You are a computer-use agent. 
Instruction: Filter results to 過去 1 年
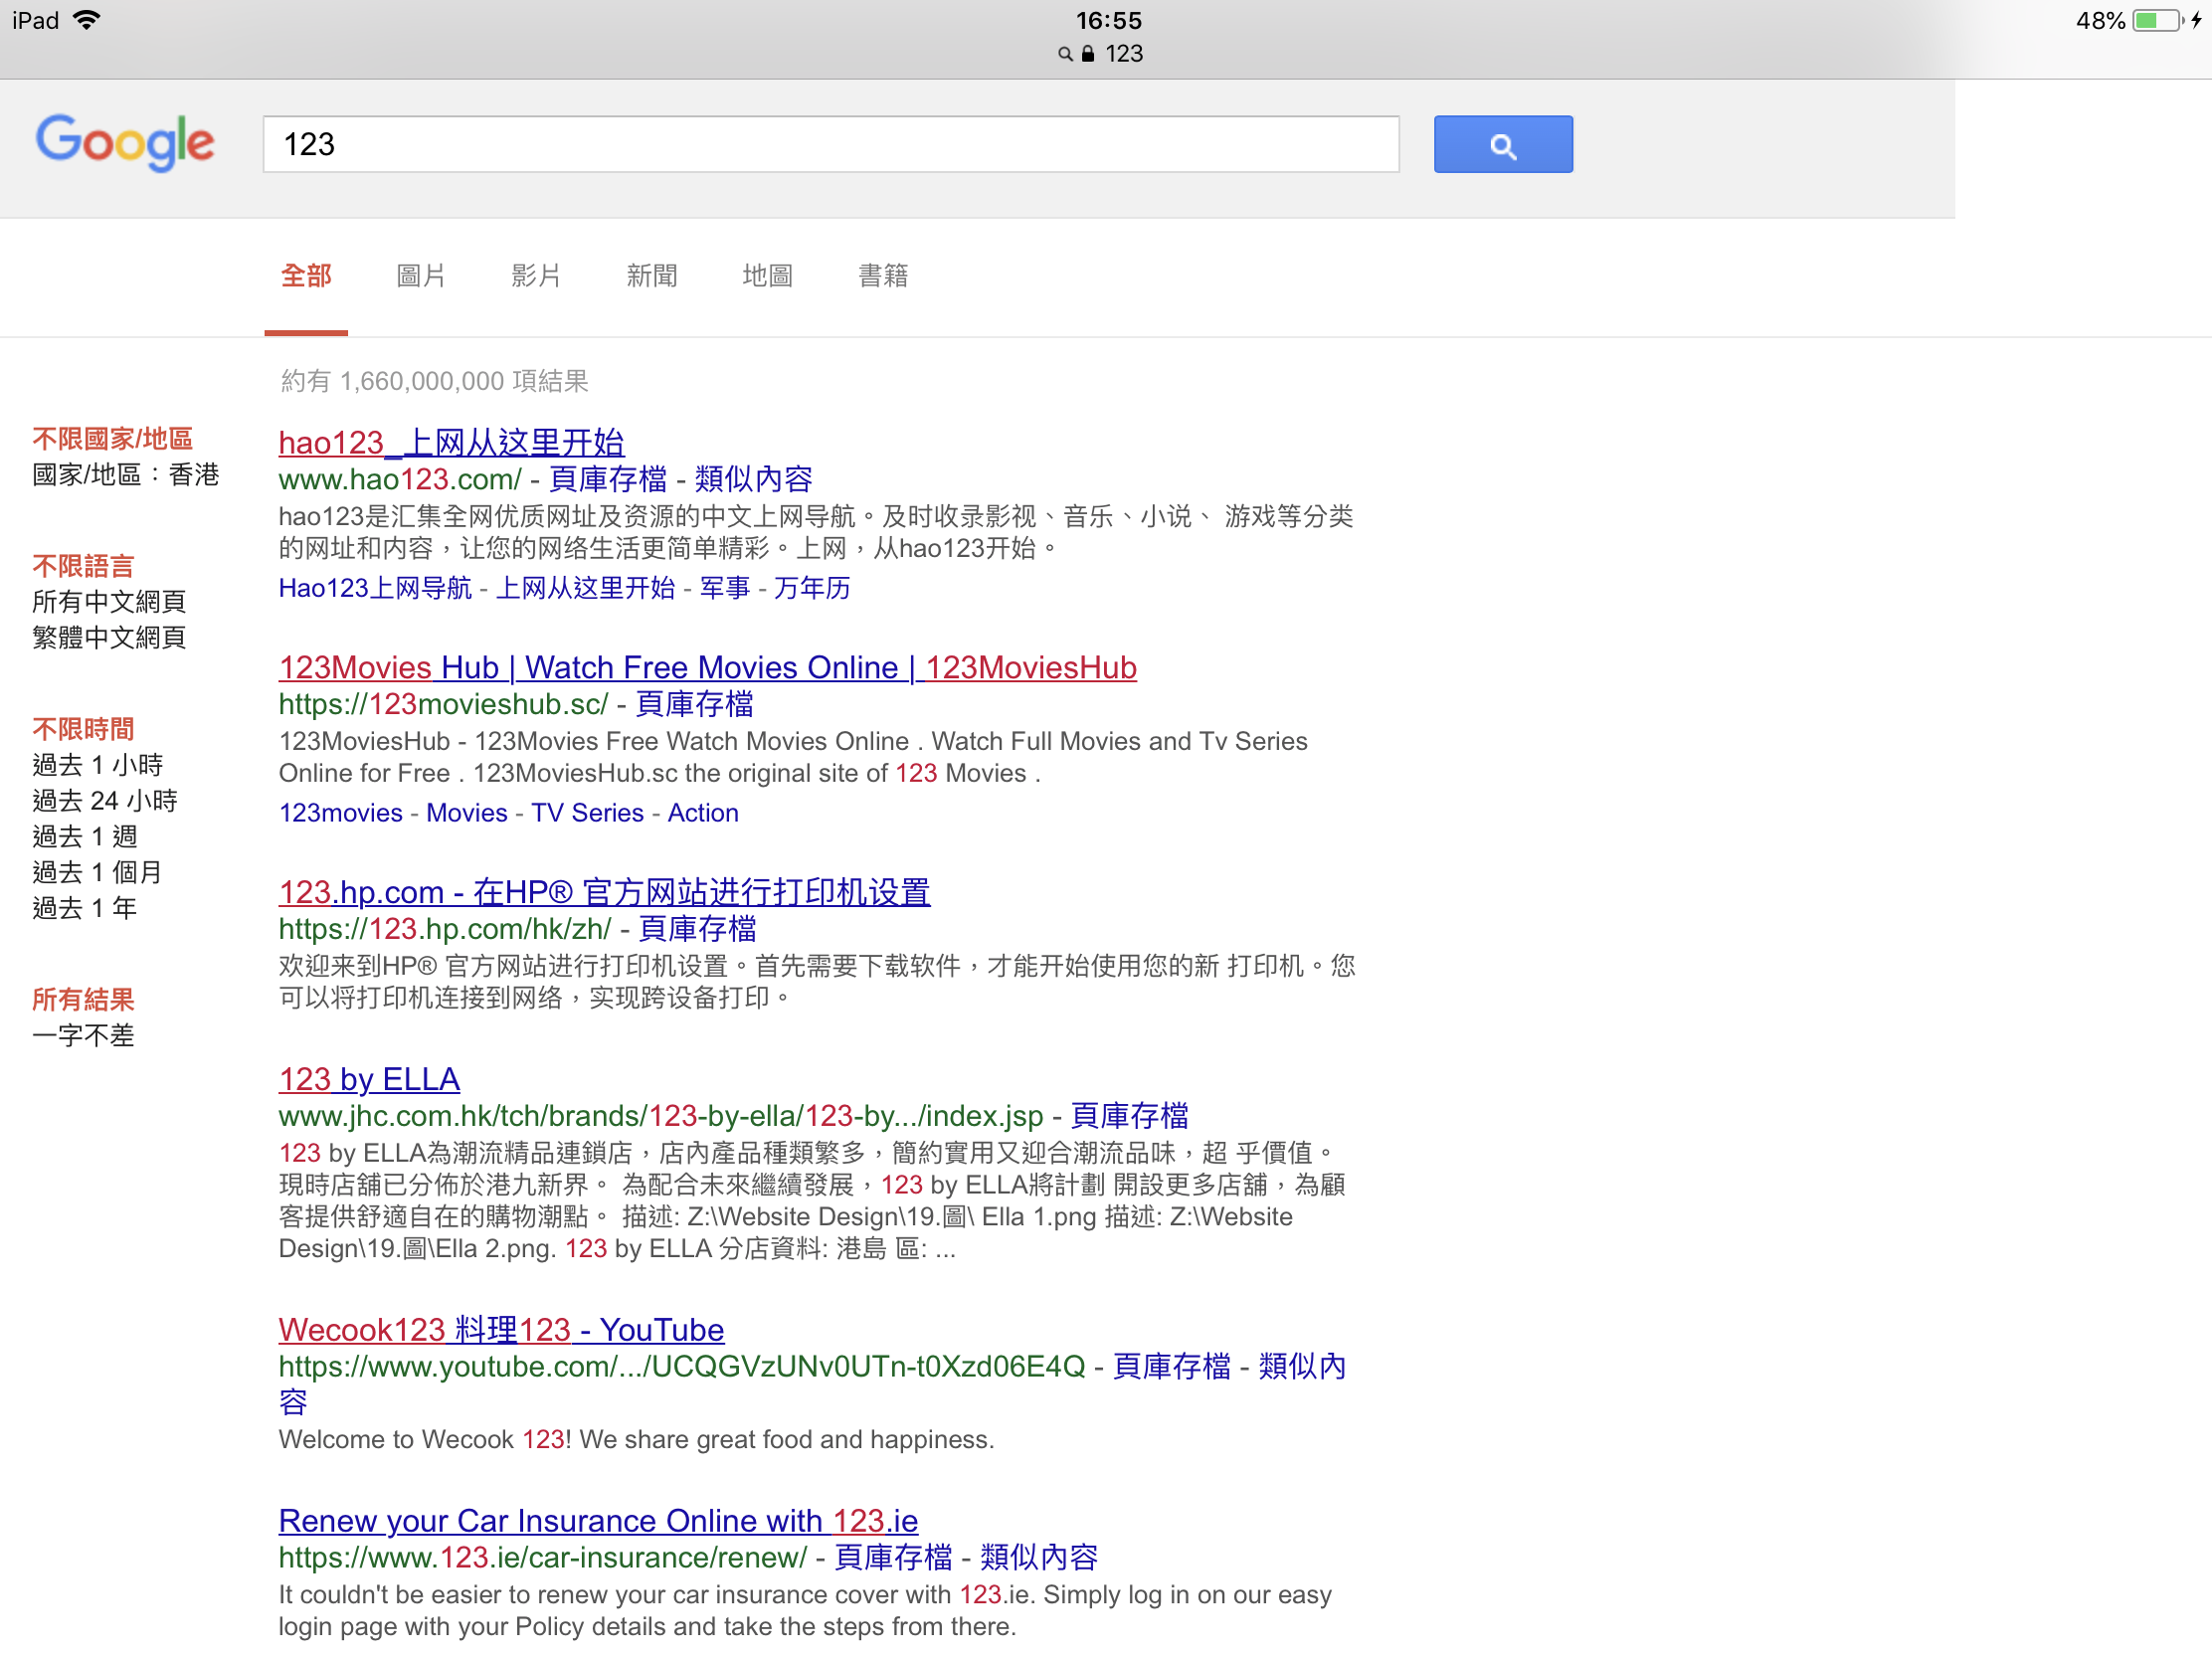[85, 909]
